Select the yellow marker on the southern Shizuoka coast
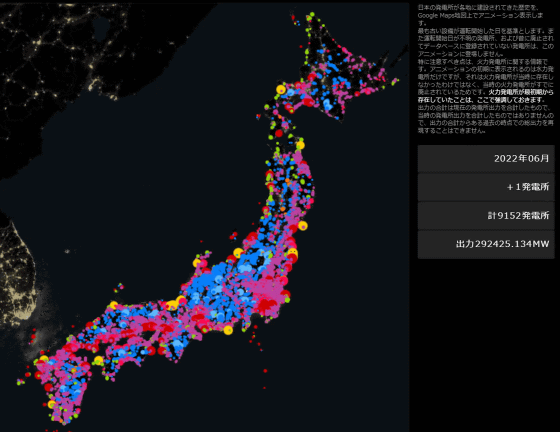560x432 pixels. point(228,330)
